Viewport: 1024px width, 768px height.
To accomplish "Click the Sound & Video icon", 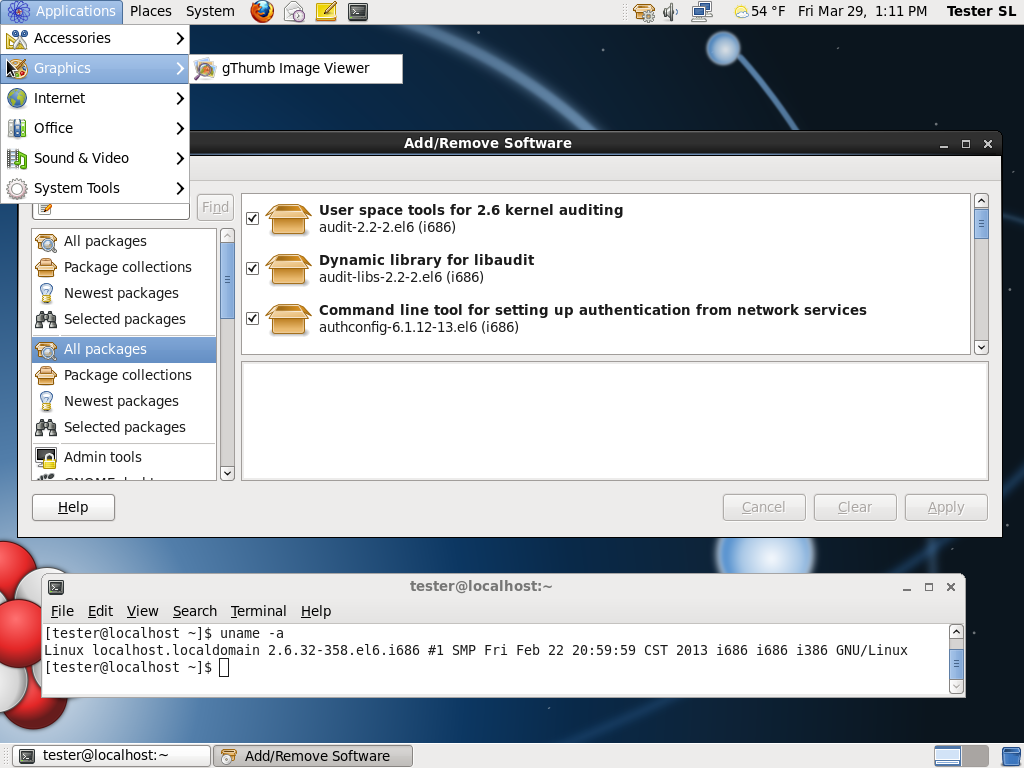I will [17, 159].
